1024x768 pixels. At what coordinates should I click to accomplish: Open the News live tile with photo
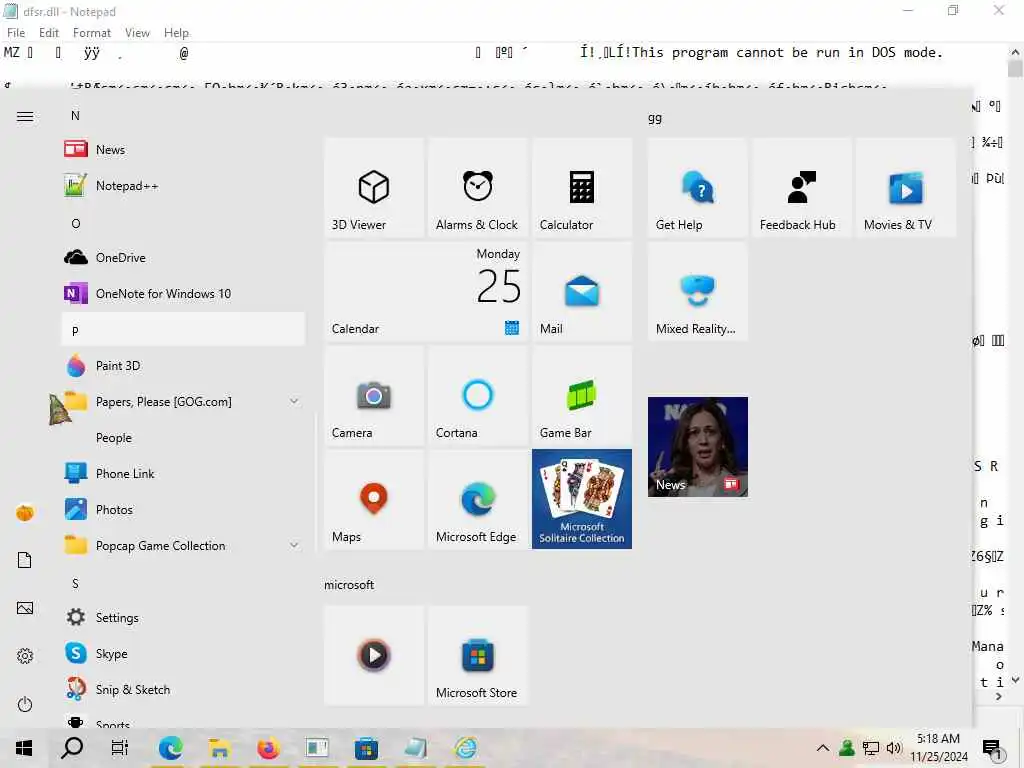(697, 447)
